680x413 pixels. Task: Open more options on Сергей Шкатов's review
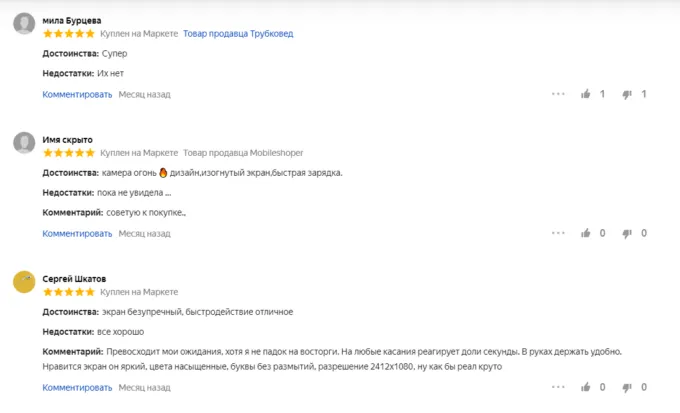[558, 386]
